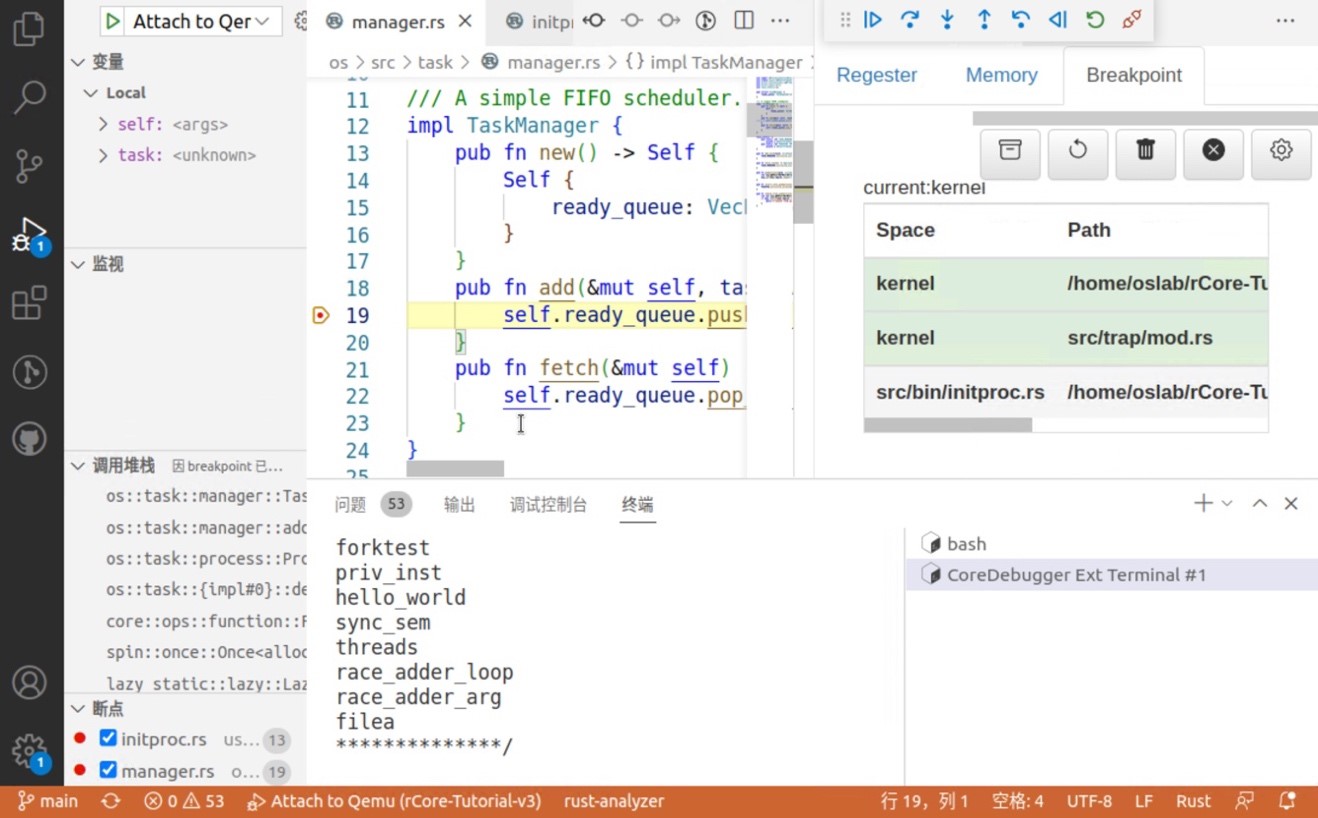Collapse the 监视 section
This screenshot has width=1318, height=818.
pos(78,264)
